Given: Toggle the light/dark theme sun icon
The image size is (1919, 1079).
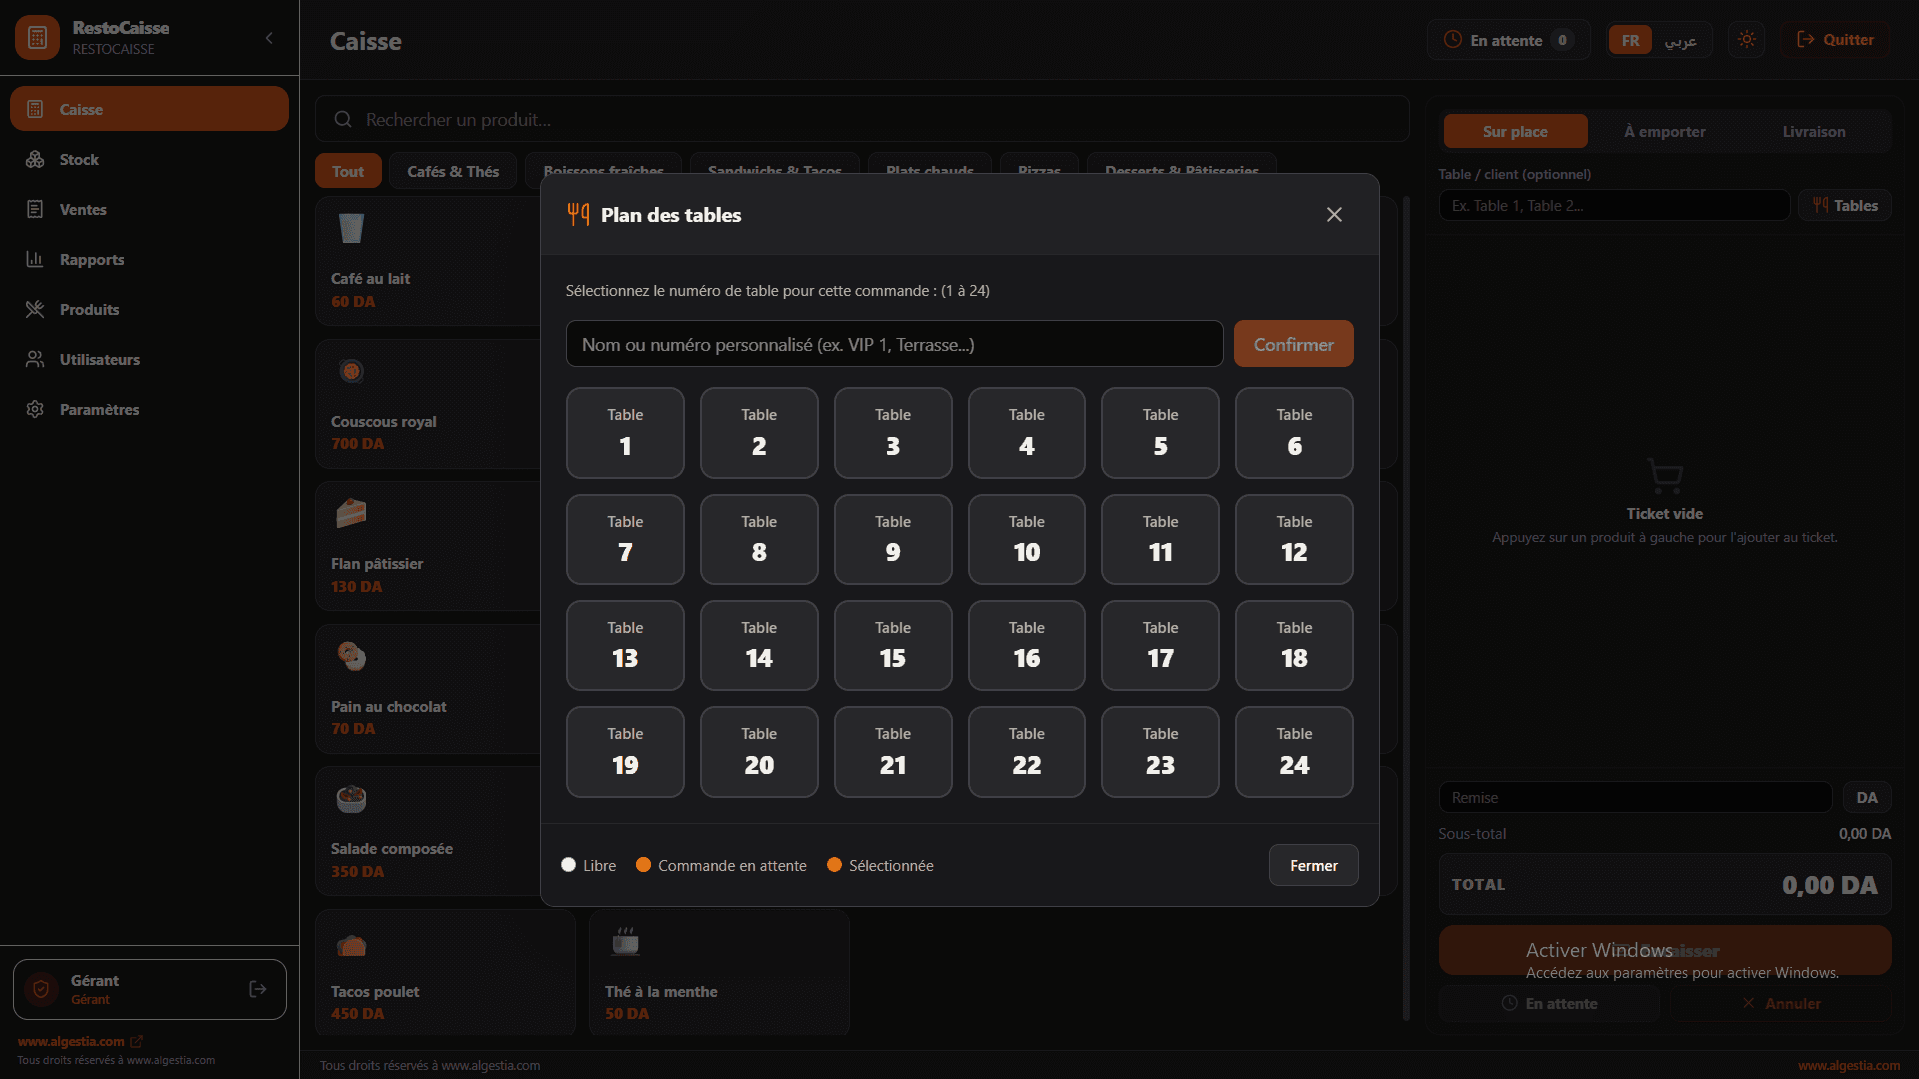Looking at the screenshot, I should coord(1746,40).
